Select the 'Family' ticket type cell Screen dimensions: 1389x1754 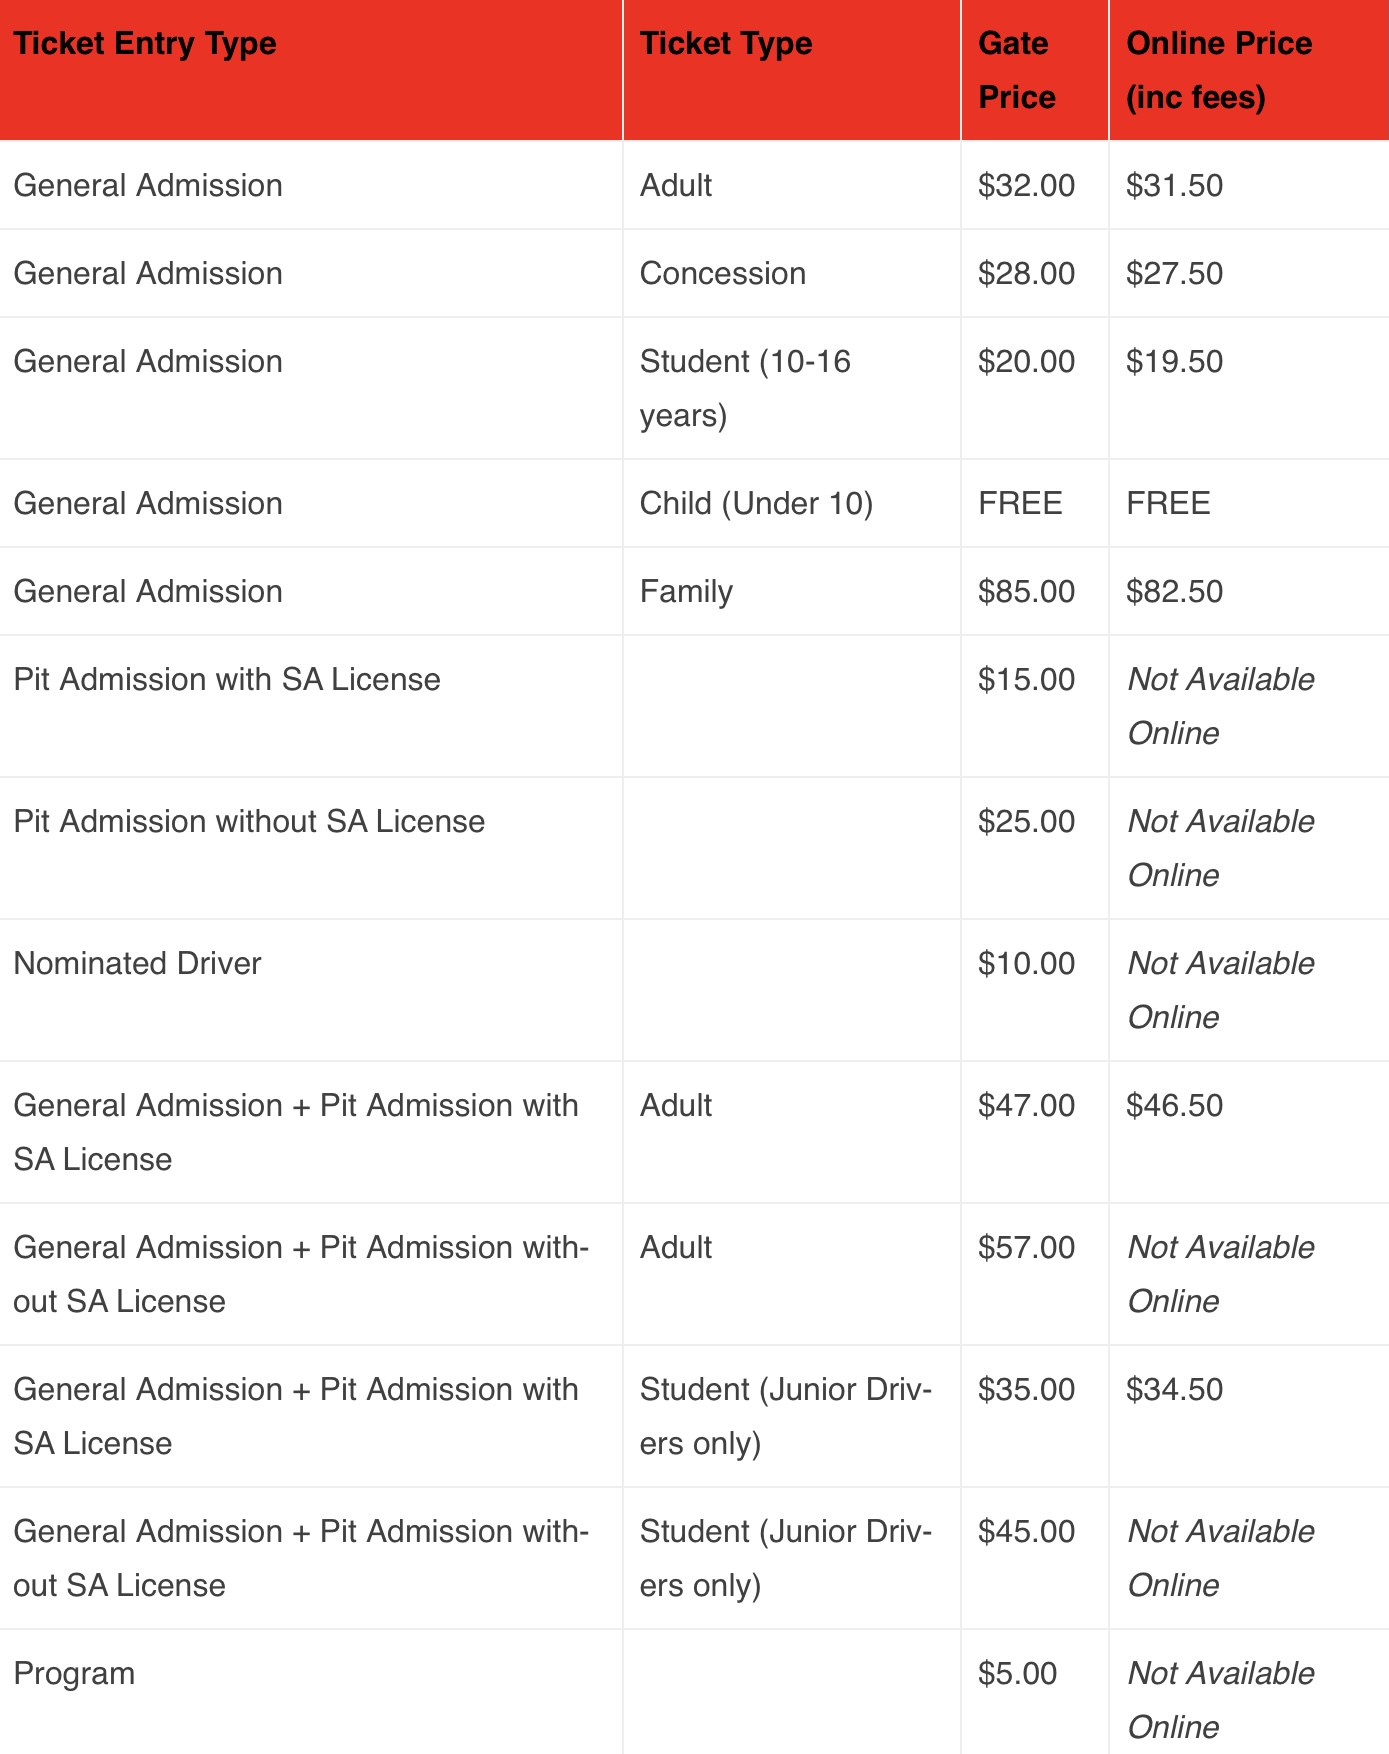point(686,592)
